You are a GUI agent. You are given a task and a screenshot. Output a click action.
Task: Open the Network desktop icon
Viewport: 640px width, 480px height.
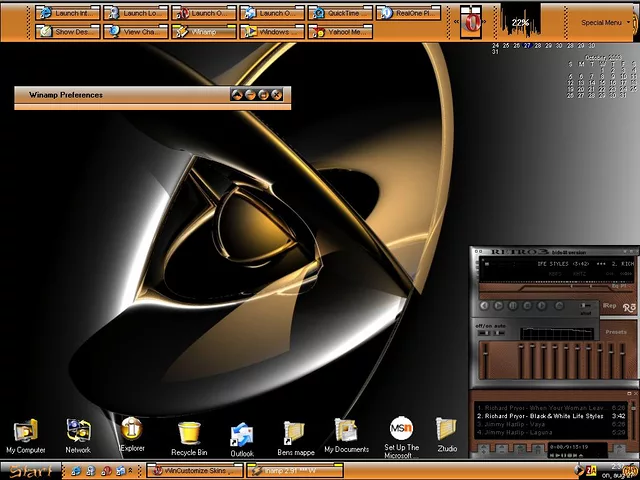[78, 432]
